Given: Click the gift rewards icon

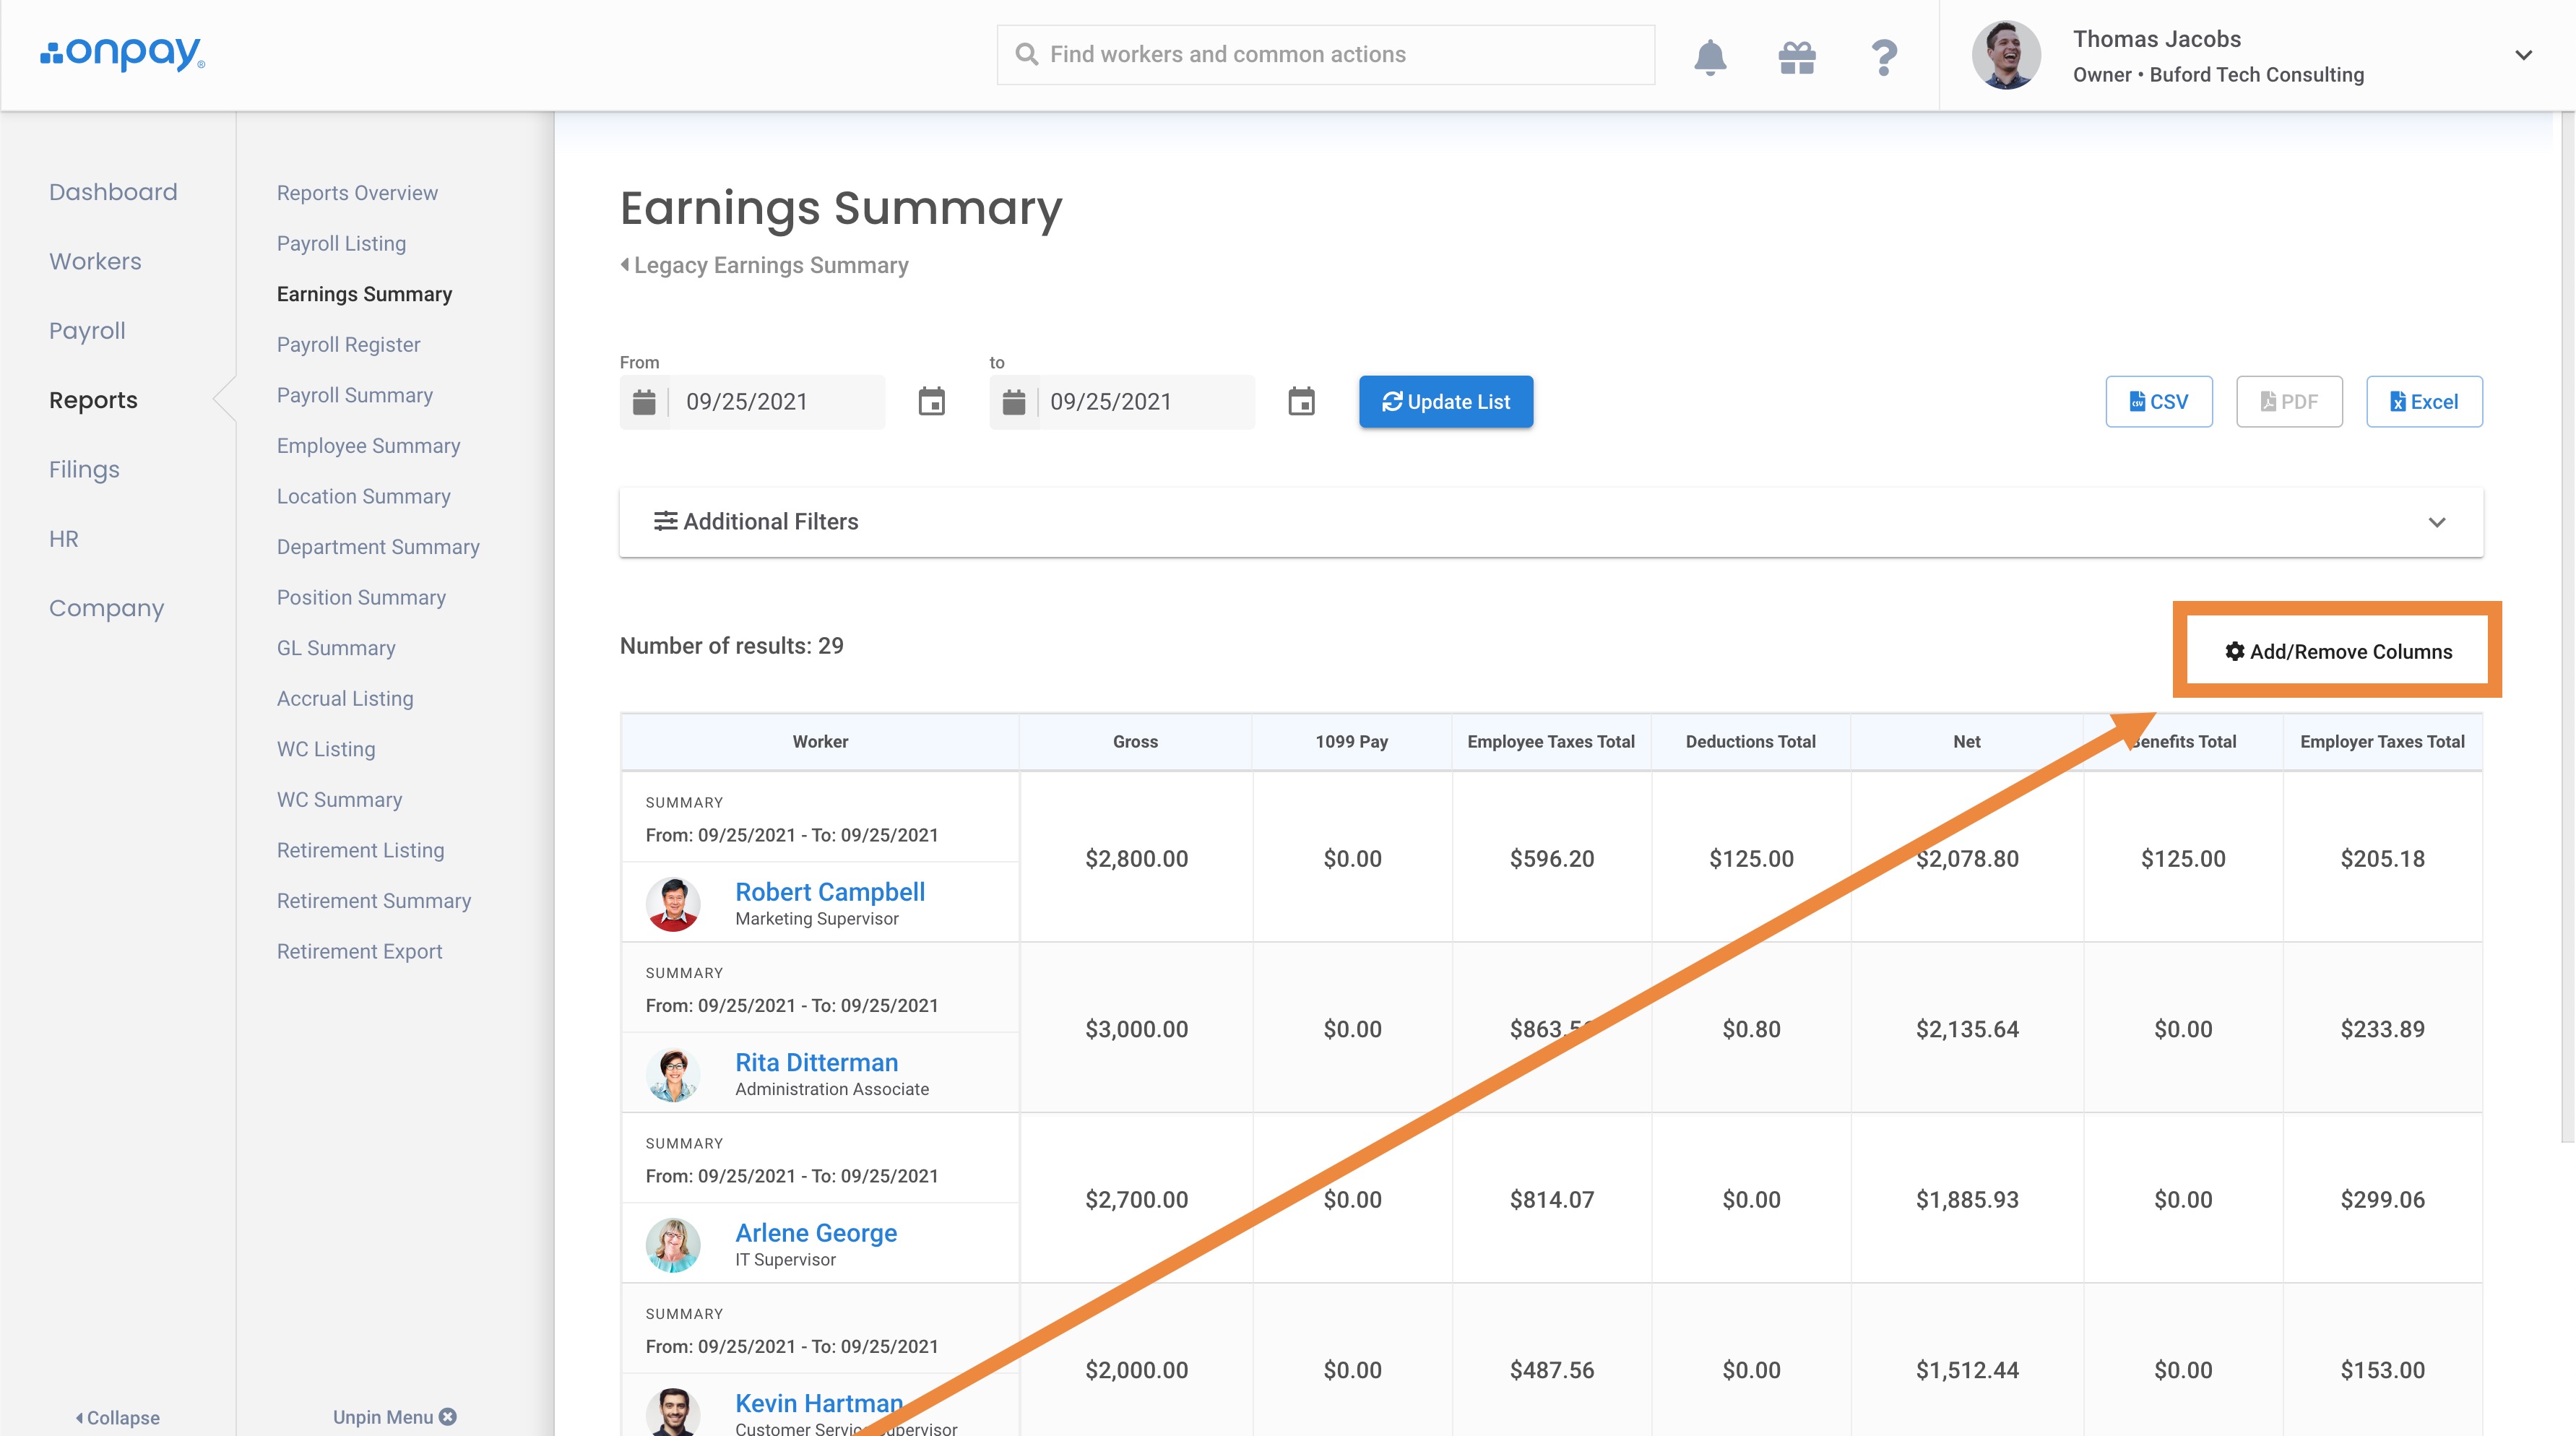Looking at the screenshot, I should click(x=1797, y=57).
